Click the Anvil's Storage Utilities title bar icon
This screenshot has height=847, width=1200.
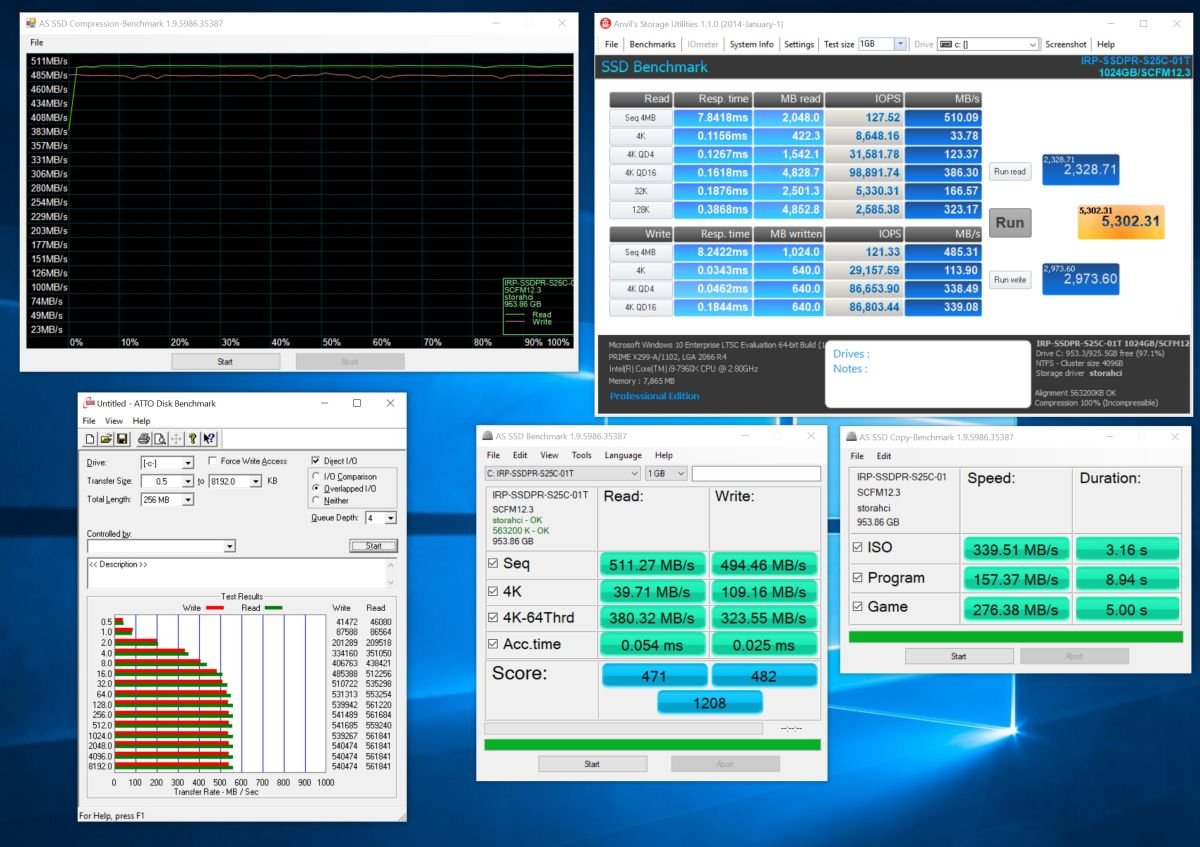[x=604, y=23]
